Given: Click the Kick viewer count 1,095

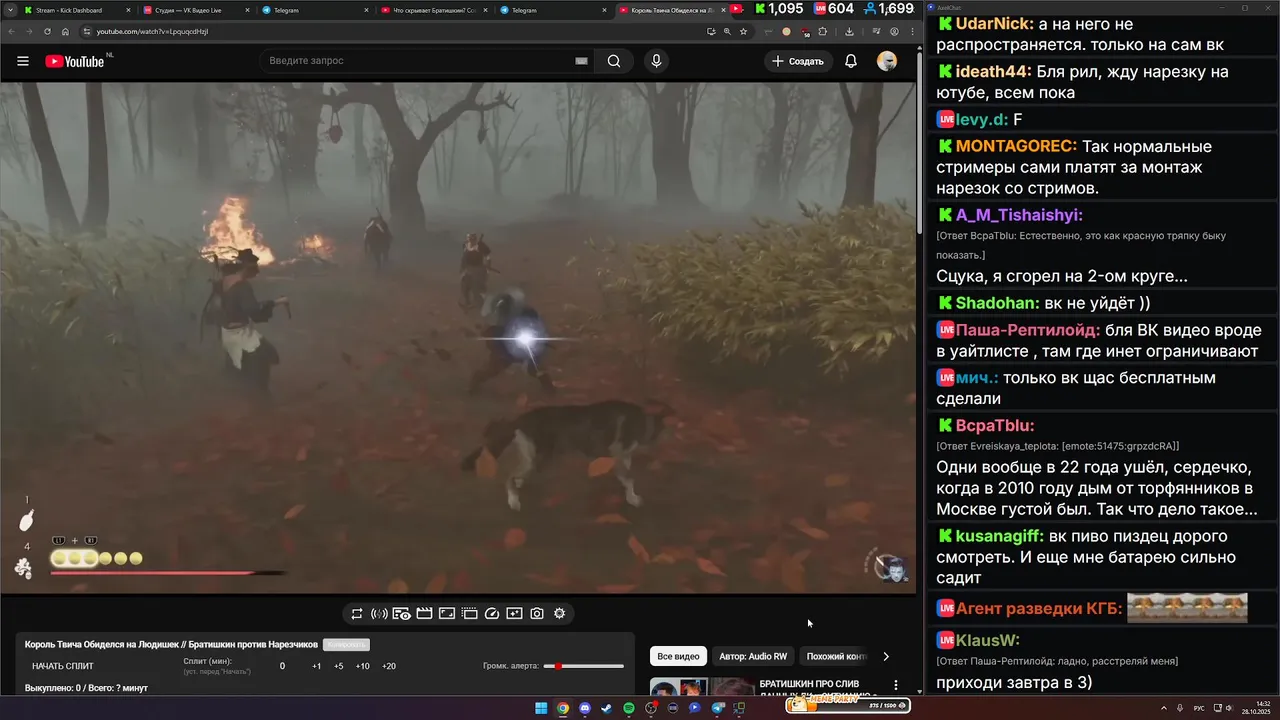Looking at the screenshot, I should pyautogui.click(x=778, y=9).
